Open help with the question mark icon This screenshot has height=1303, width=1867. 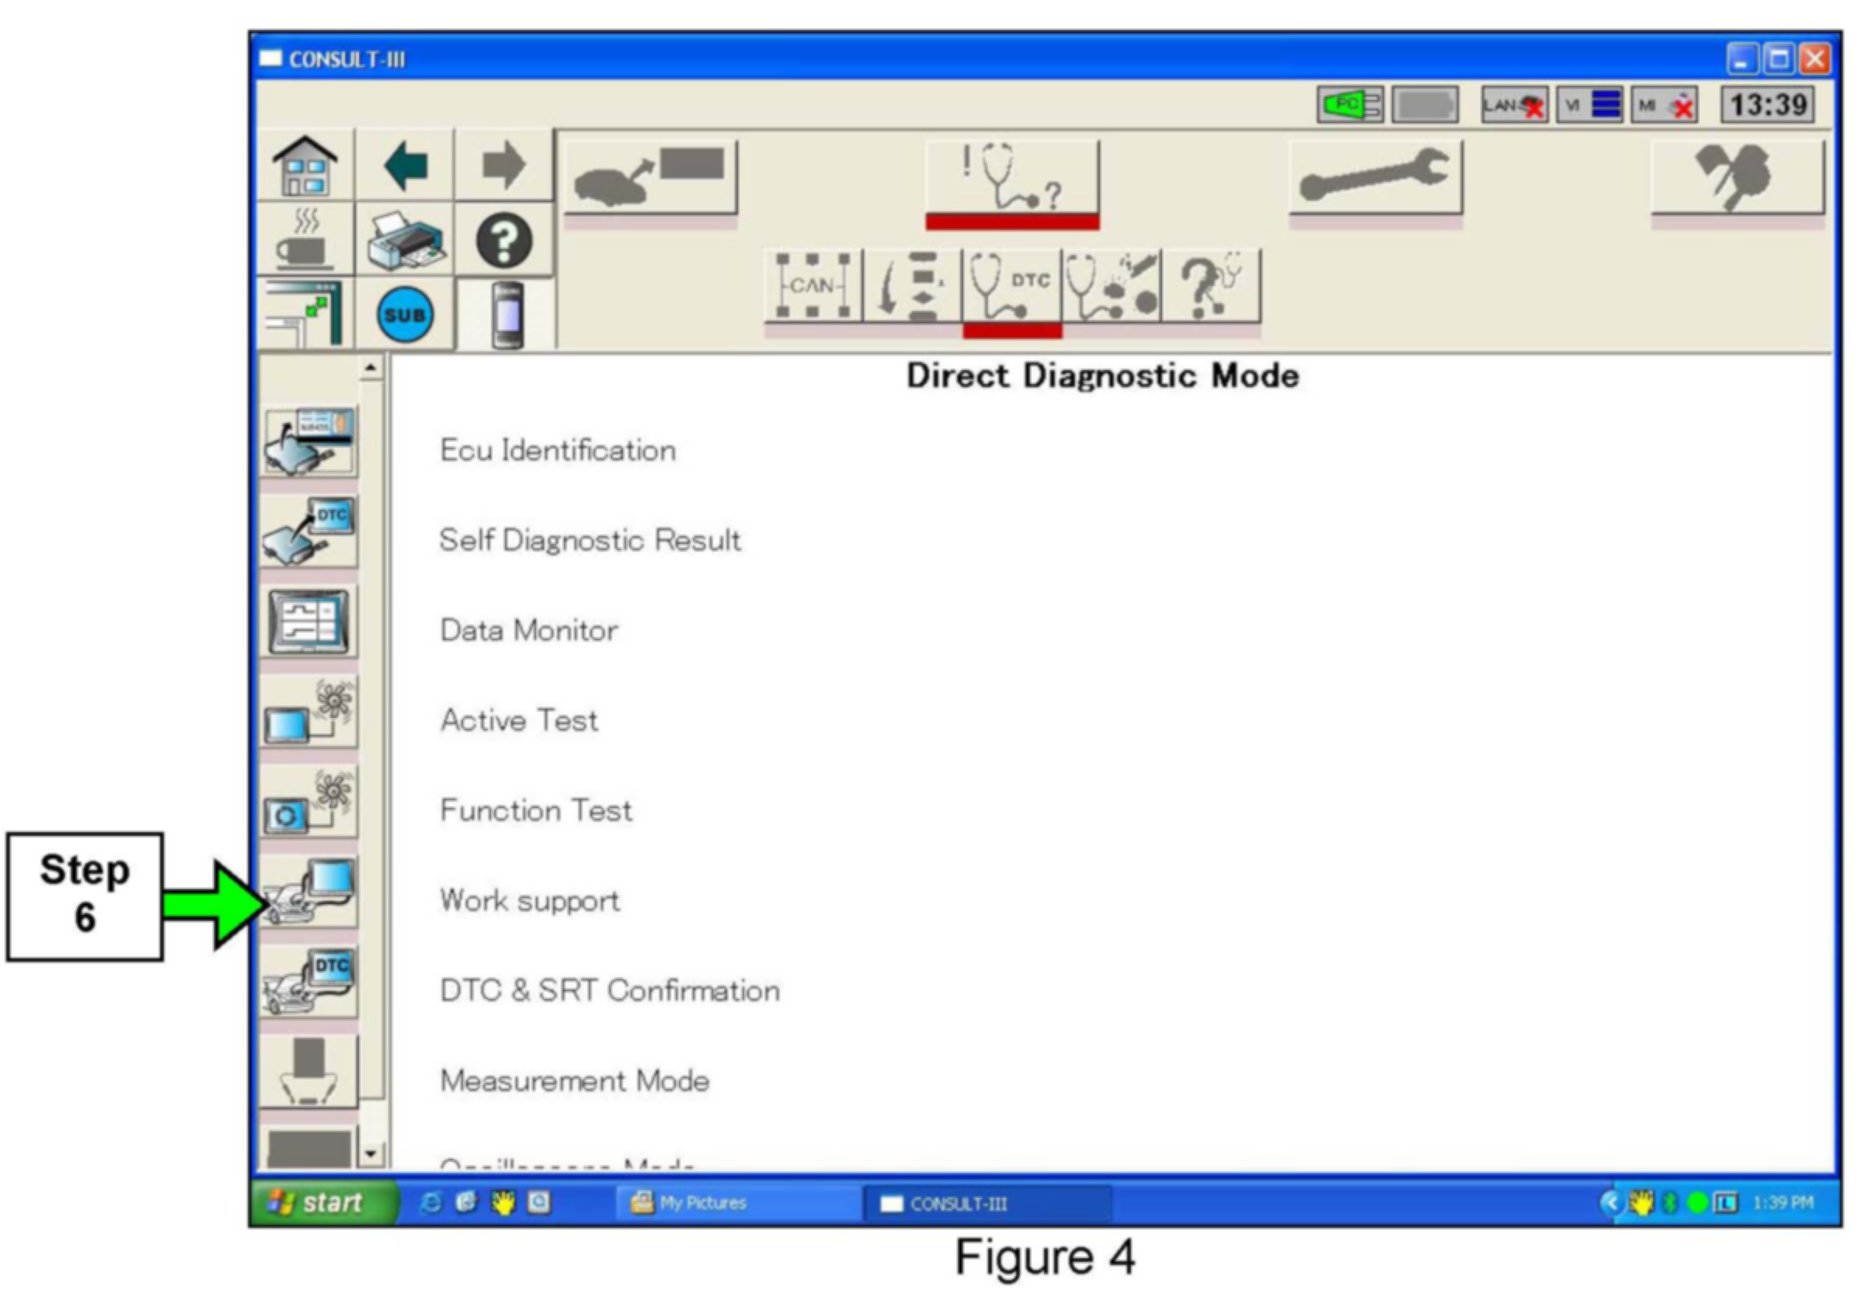pyautogui.click(x=503, y=241)
